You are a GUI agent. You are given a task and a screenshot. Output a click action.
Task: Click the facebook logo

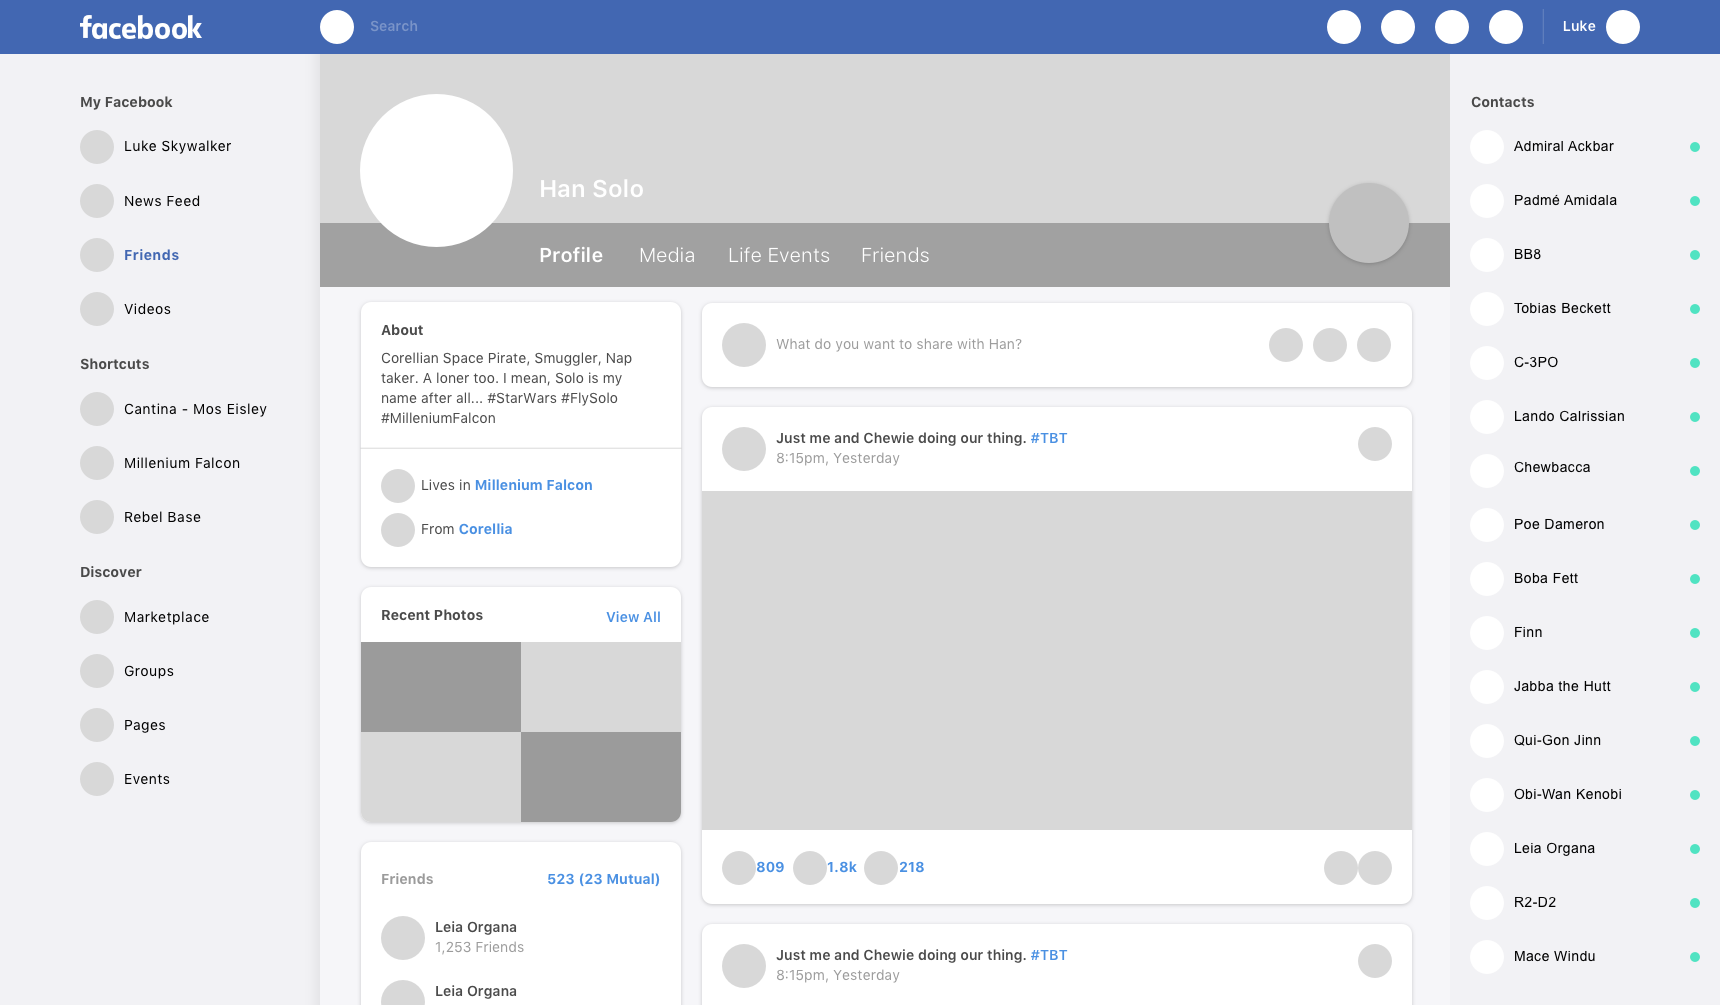click(x=141, y=27)
